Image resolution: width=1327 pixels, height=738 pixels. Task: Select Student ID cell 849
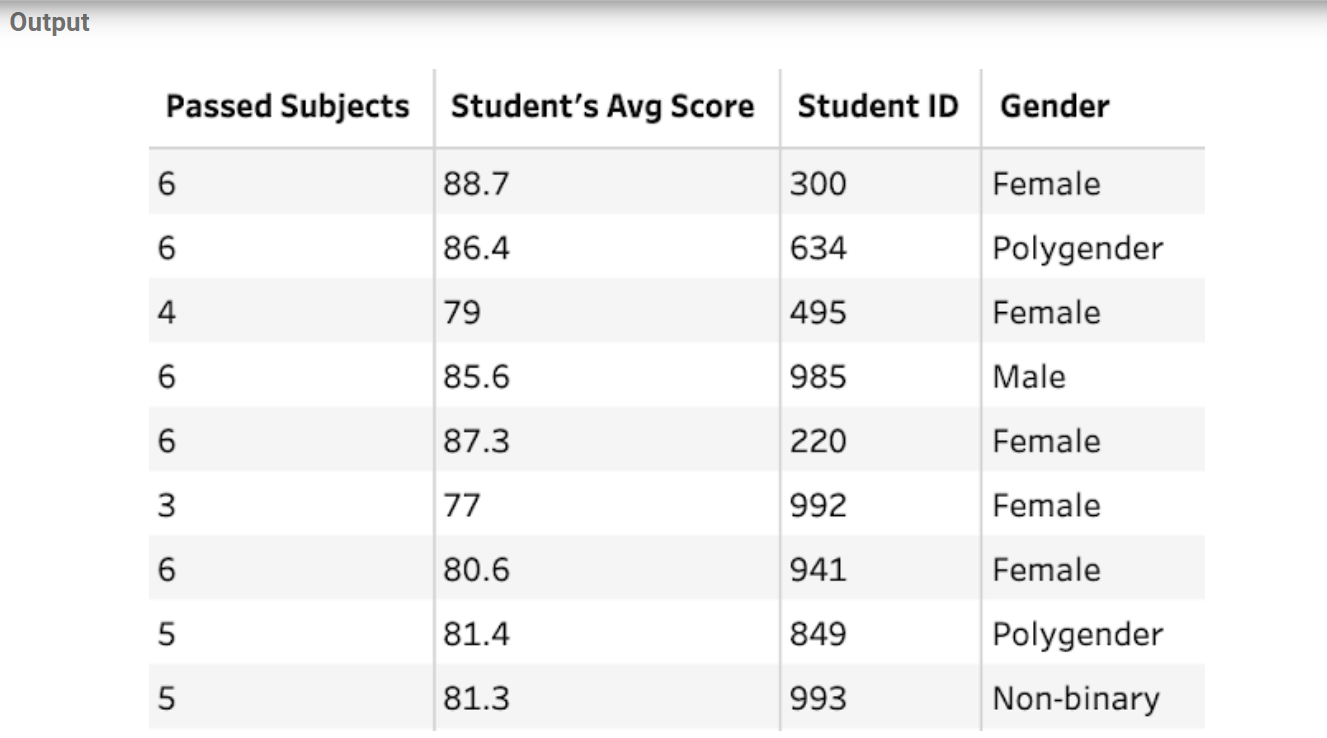pos(817,634)
